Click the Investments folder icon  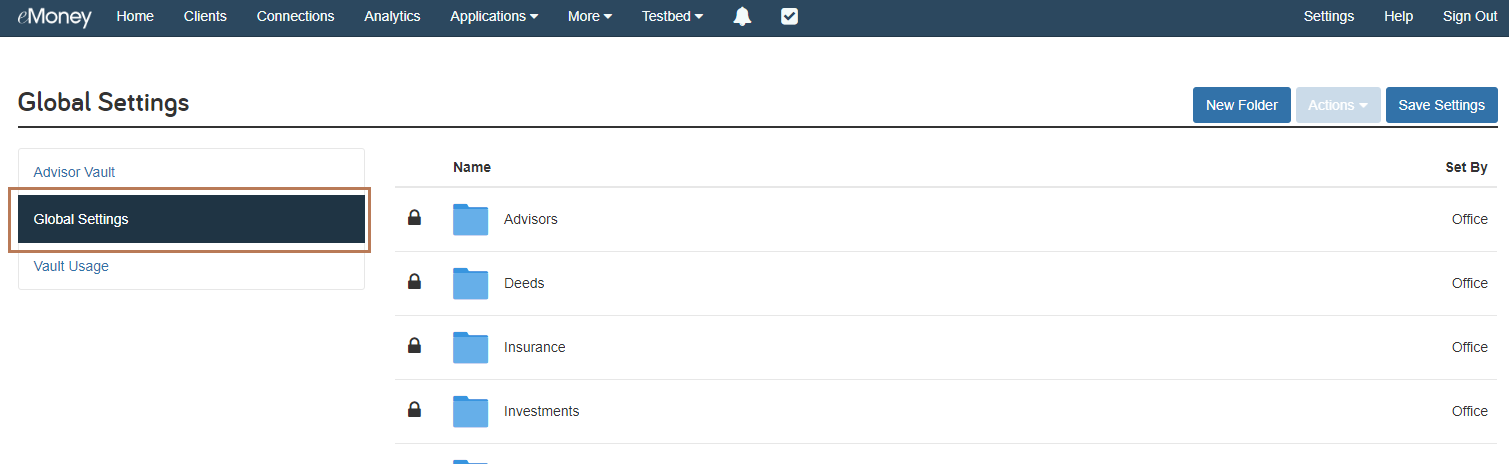tap(470, 411)
